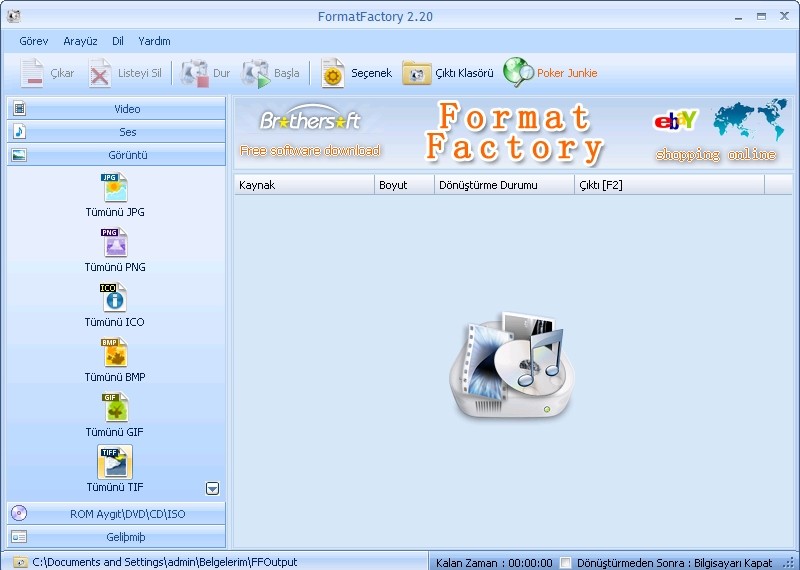Select the Tümünü PNG conversion icon
This screenshot has width=800, height=570.
pyautogui.click(x=114, y=242)
